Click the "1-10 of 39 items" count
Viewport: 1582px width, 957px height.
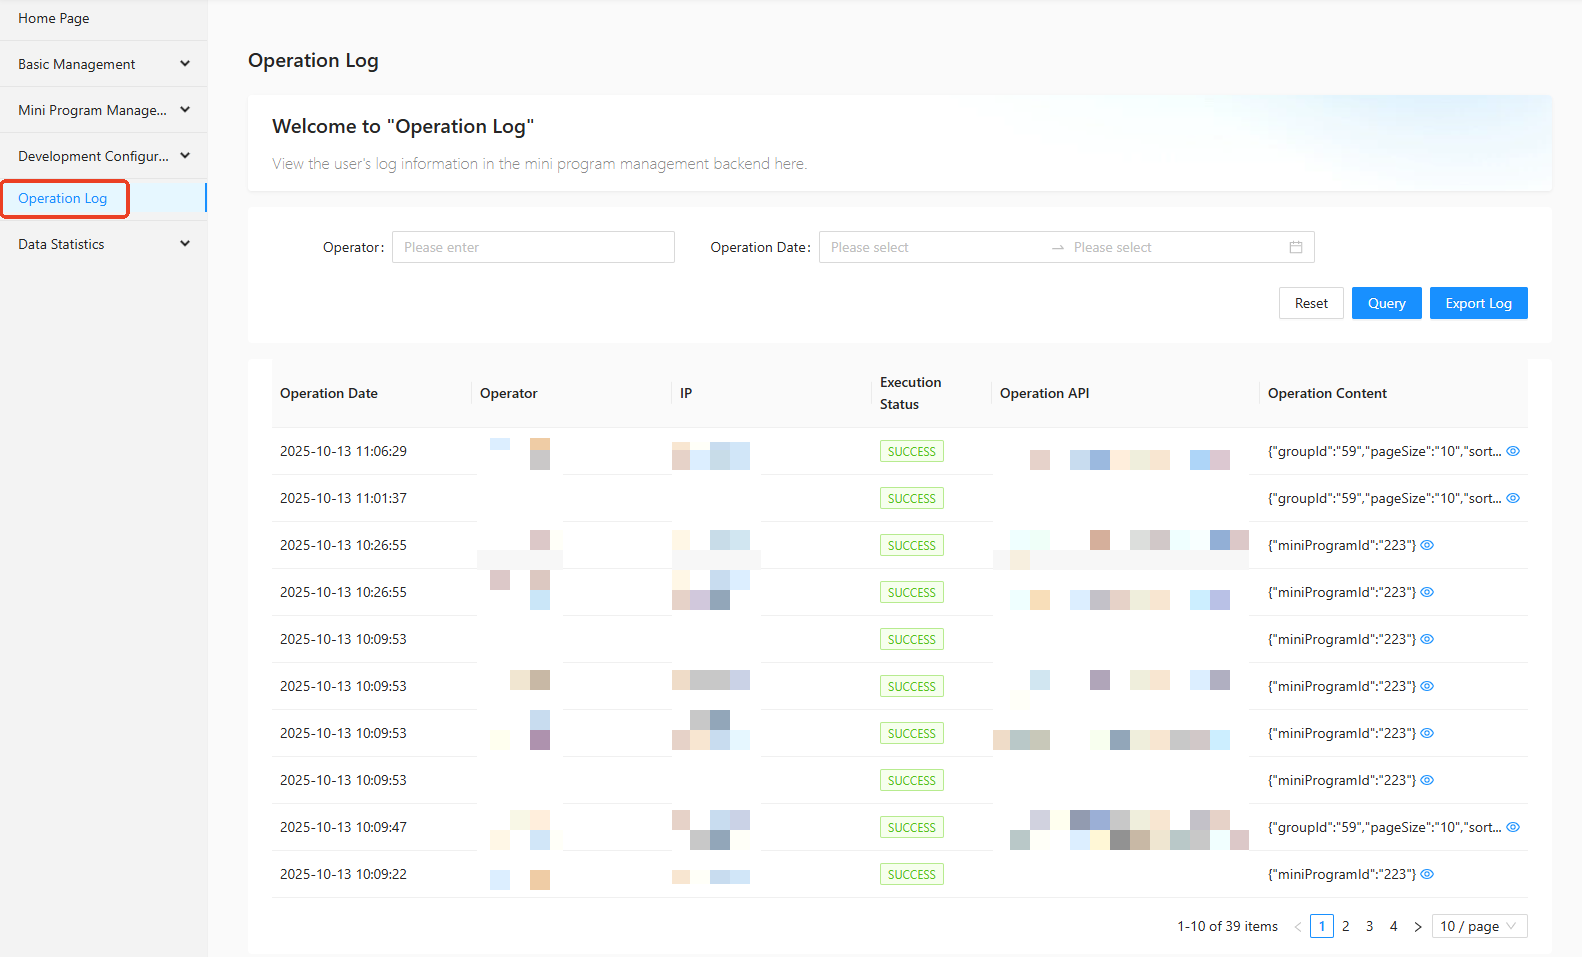click(x=1227, y=927)
